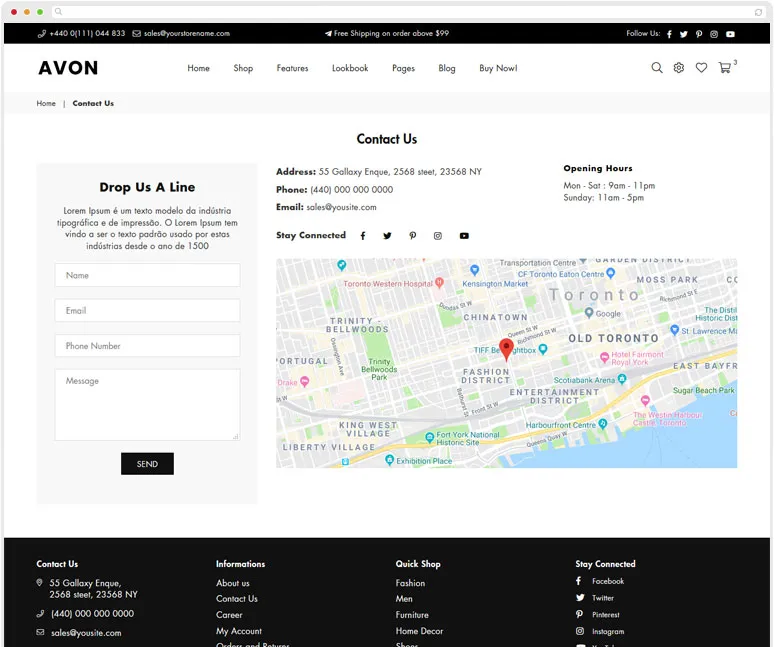Click into the Message text area
The height and width of the screenshot is (647, 774).
coord(147,404)
